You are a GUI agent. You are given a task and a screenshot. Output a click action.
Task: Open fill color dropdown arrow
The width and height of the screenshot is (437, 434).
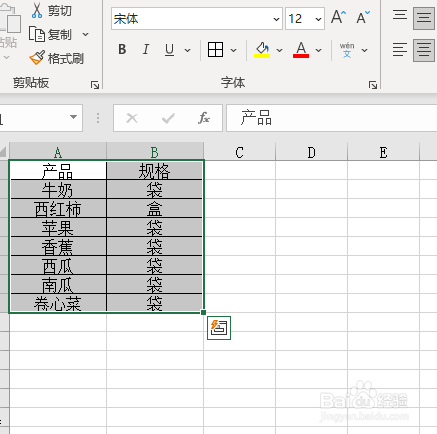pyautogui.click(x=280, y=50)
